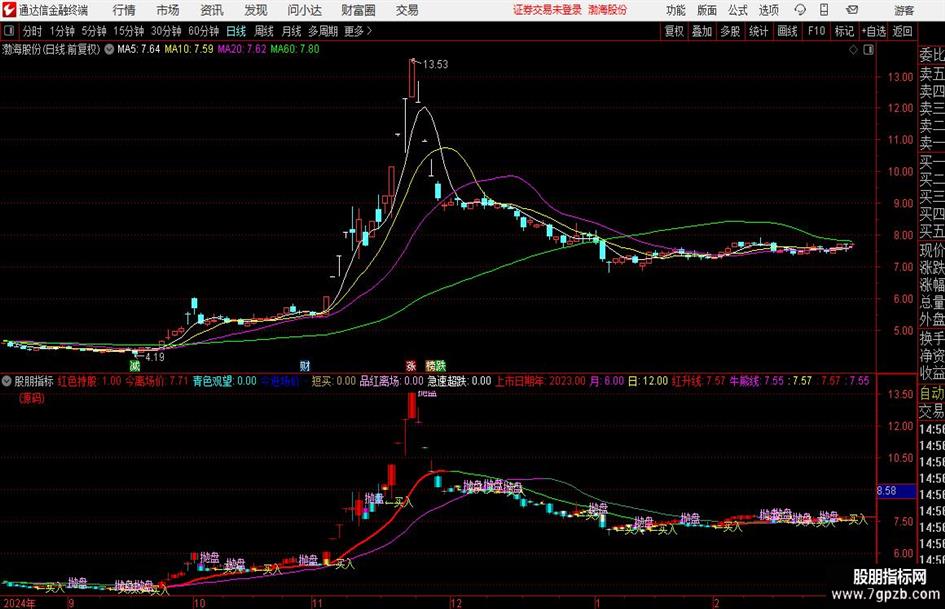Click the 证券交易未登录 login link

point(547,10)
